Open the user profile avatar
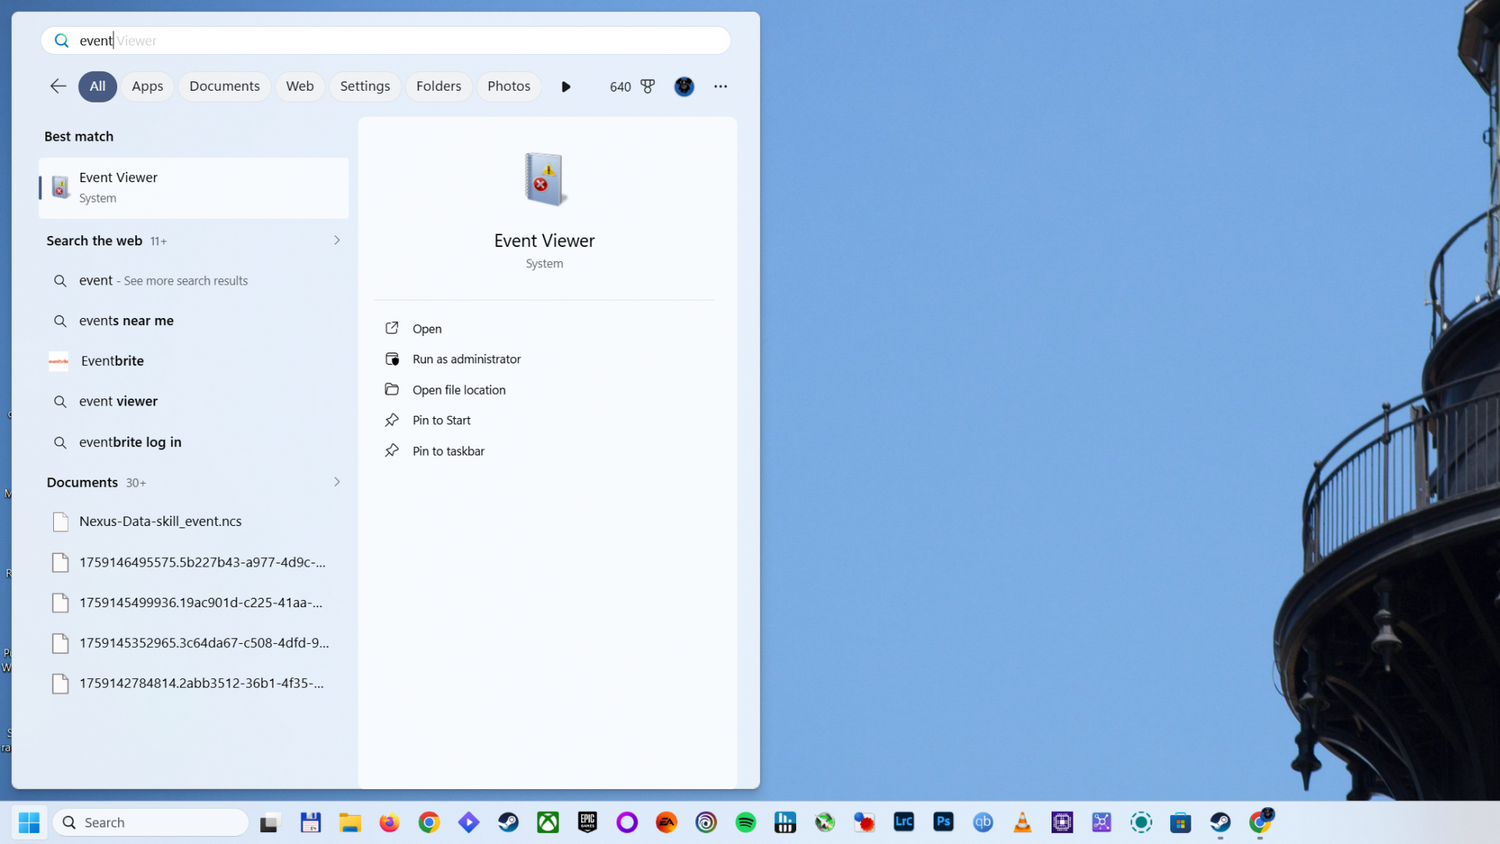1500x844 pixels. (684, 86)
